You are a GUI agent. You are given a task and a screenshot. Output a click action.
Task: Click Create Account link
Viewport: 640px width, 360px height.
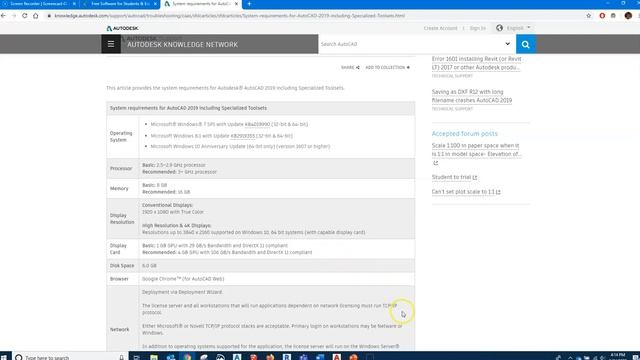pyautogui.click(x=440, y=28)
